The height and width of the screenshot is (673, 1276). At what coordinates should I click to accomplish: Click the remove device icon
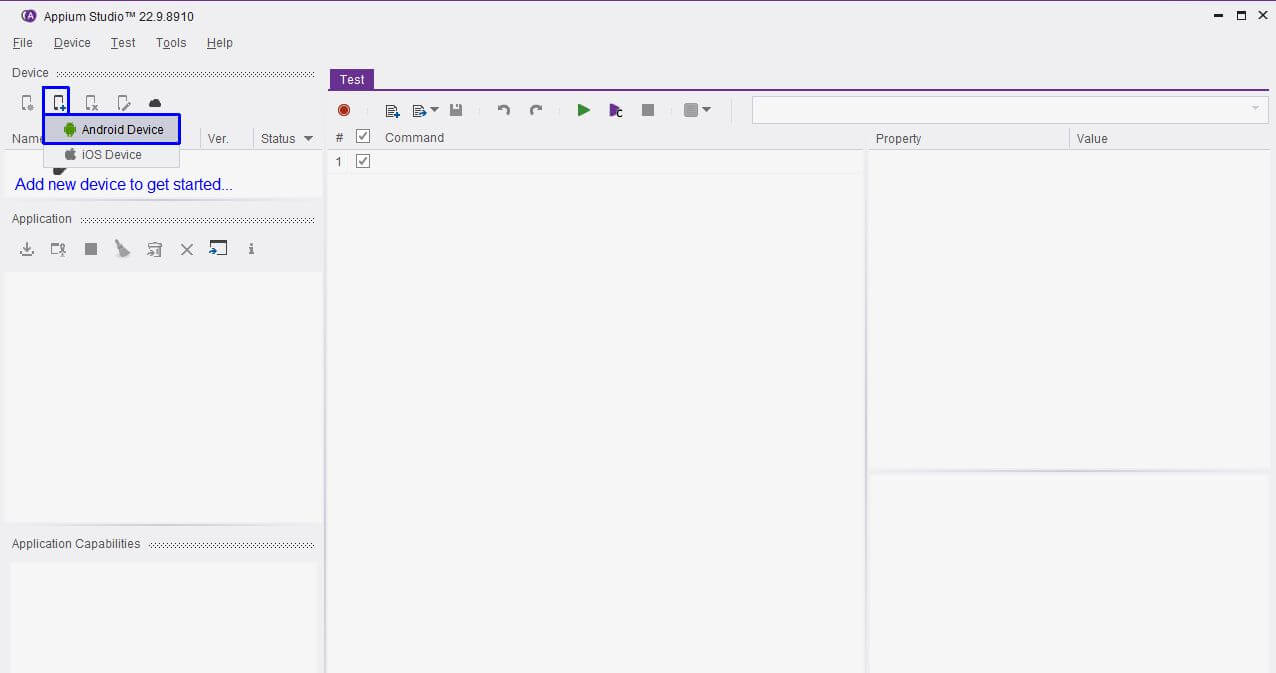point(91,103)
